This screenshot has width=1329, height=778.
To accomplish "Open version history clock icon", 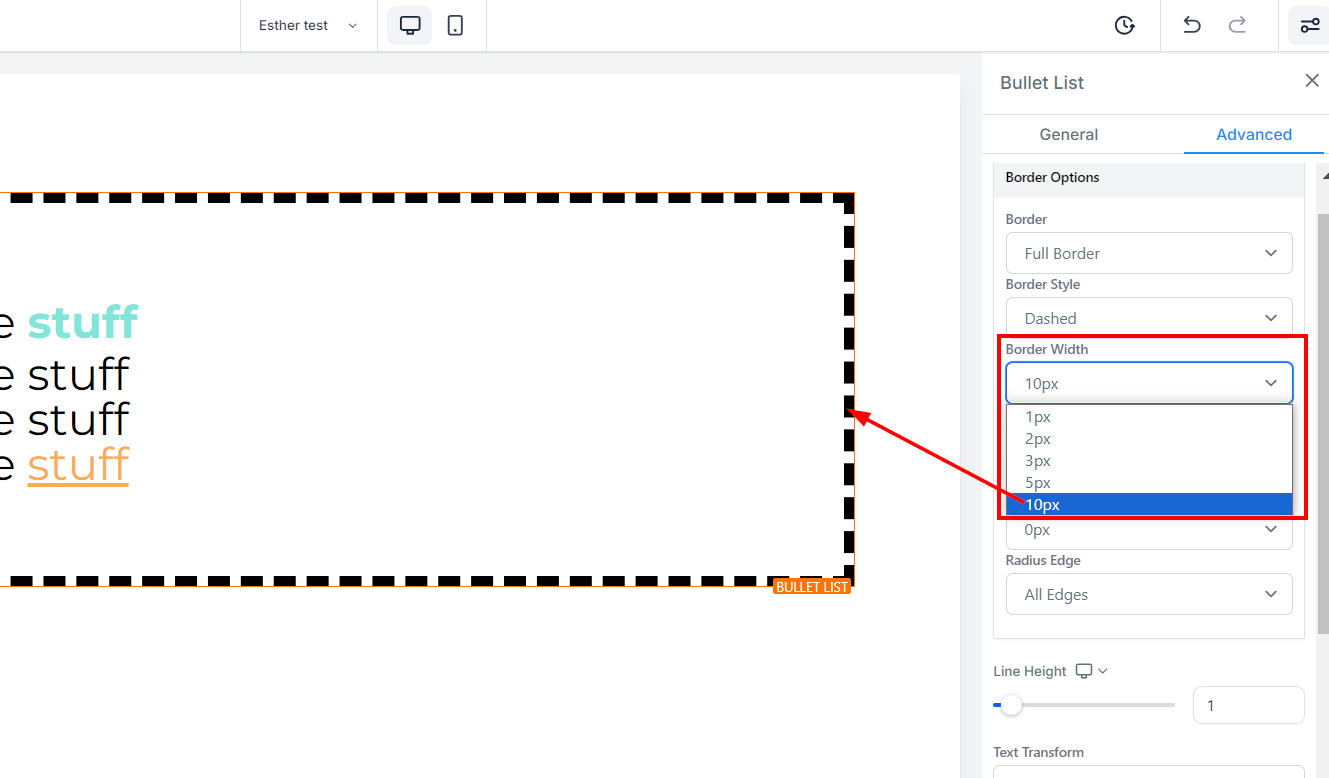I will (1125, 26).
